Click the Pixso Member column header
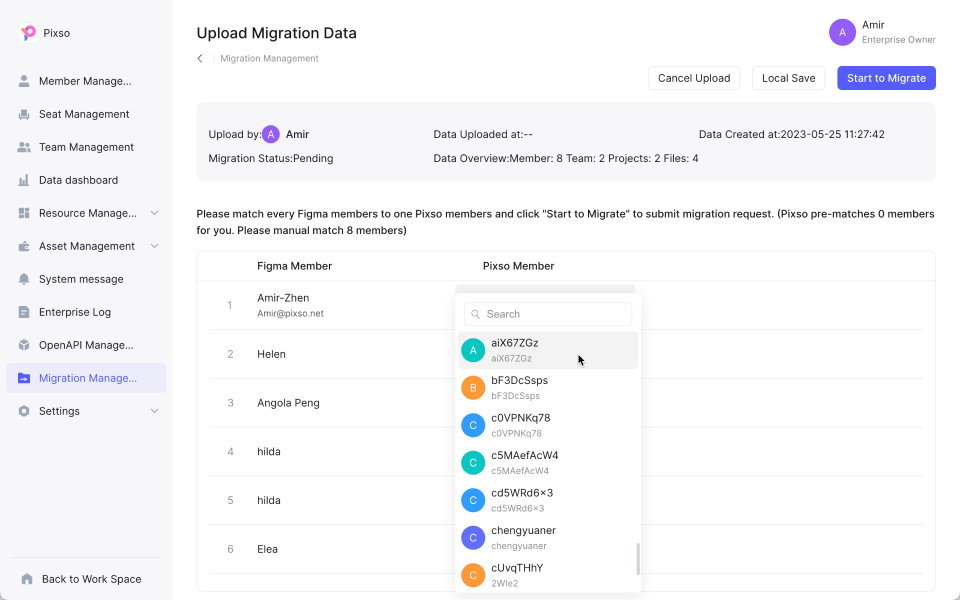 [x=519, y=266]
